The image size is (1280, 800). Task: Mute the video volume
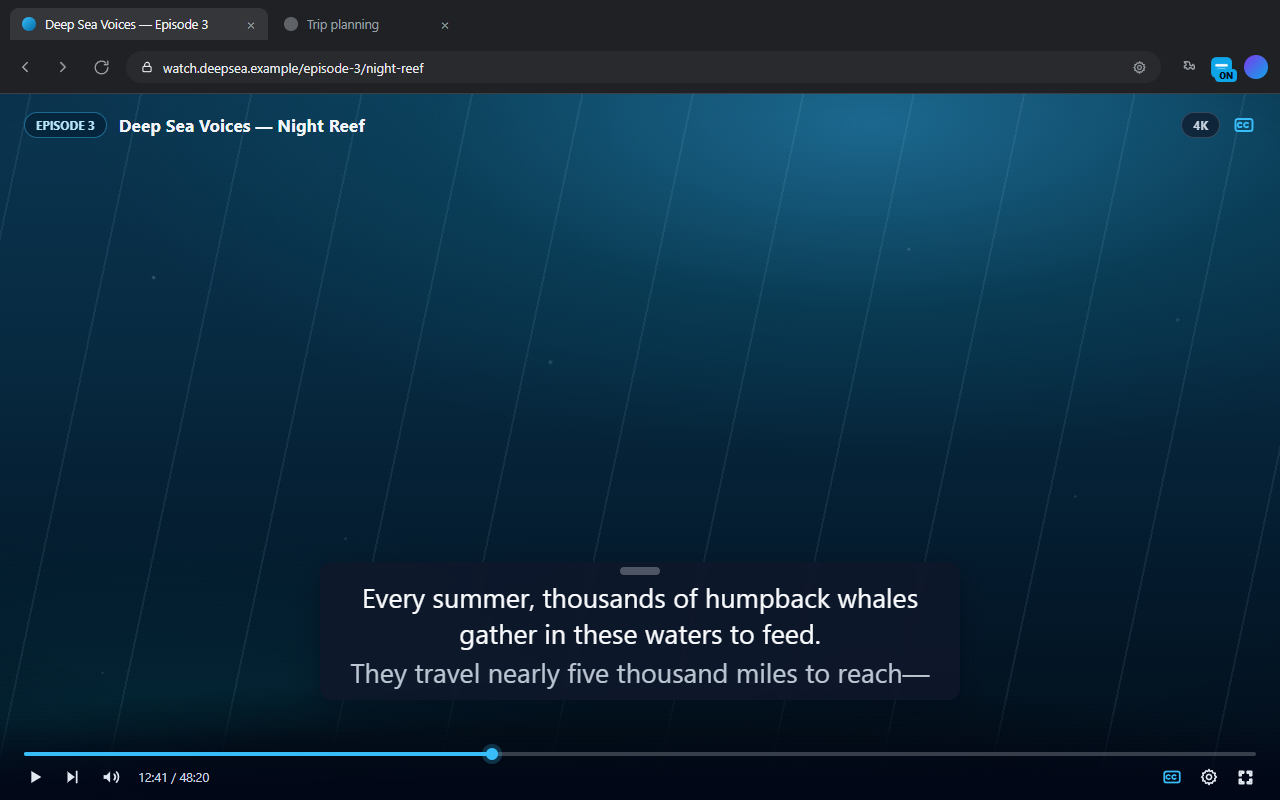[111, 777]
